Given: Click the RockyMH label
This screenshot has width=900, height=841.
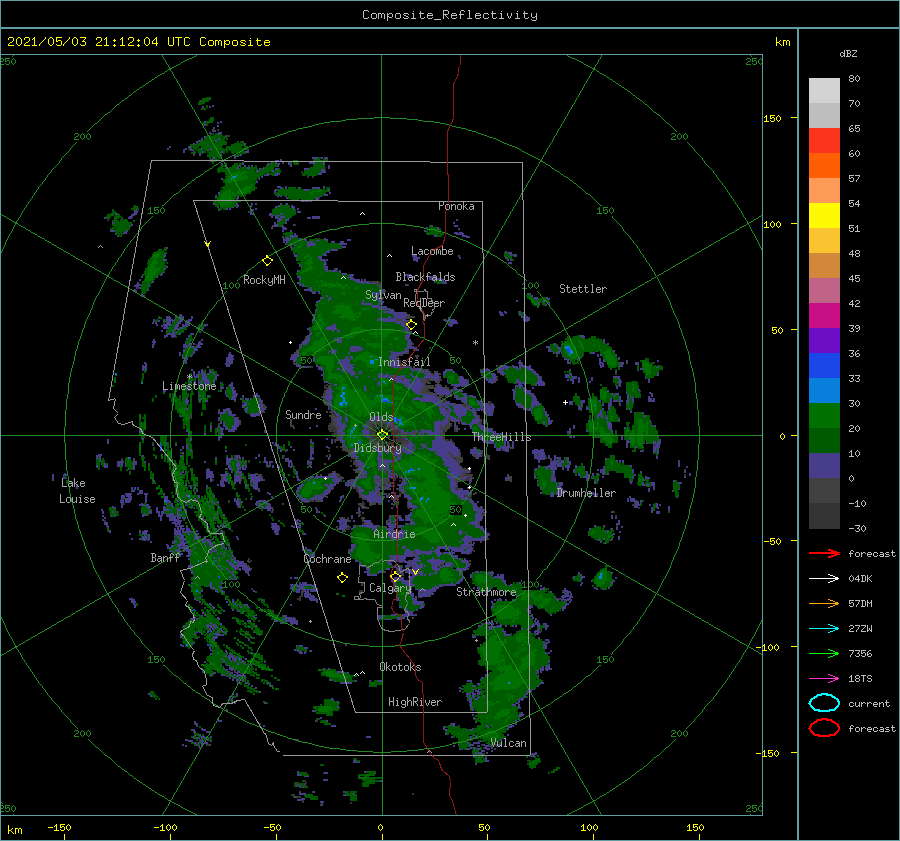Looking at the screenshot, I should (264, 280).
